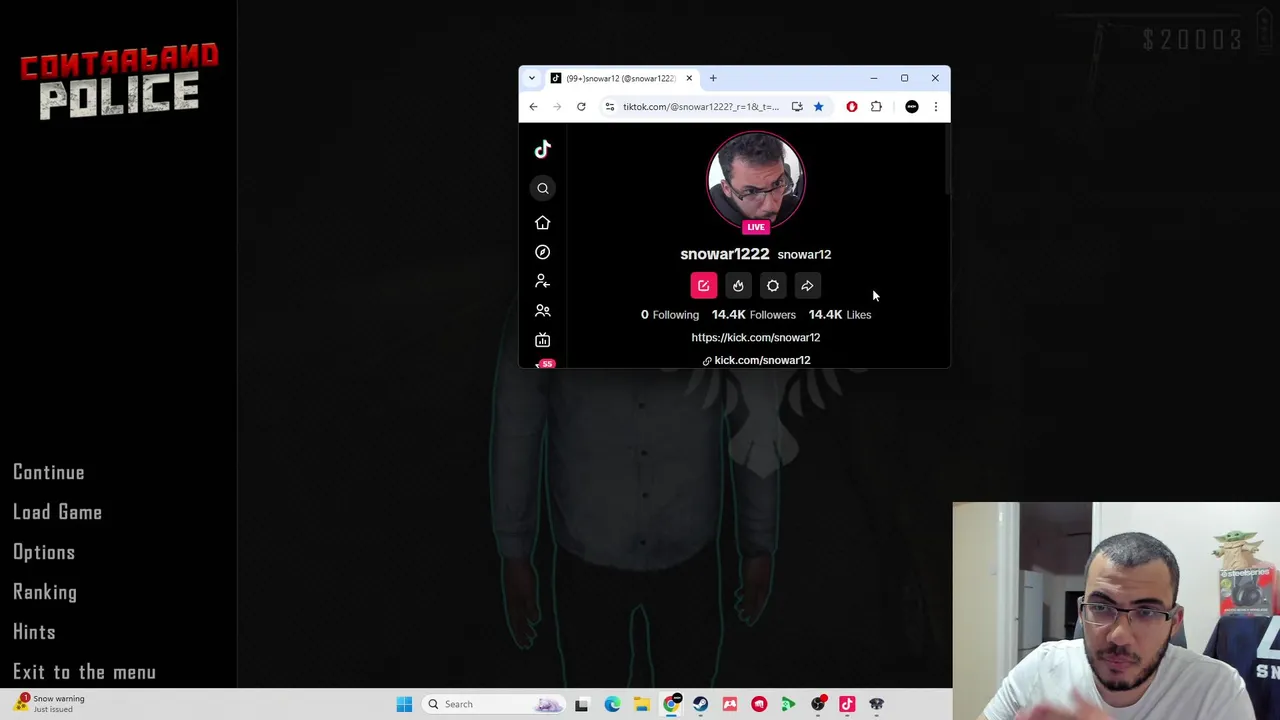
Task: Open the TikTok app taskbar icon
Action: pyautogui.click(x=847, y=704)
